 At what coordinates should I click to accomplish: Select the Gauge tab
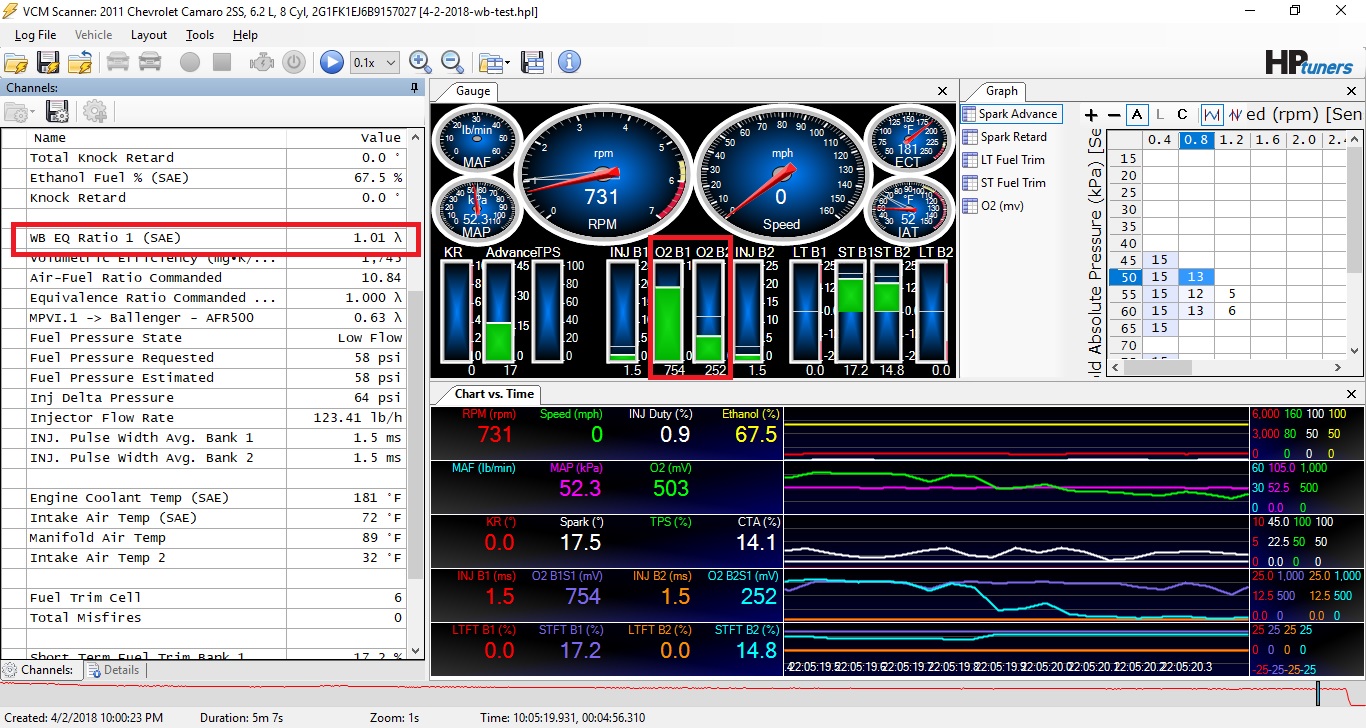click(x=473, y=91)
